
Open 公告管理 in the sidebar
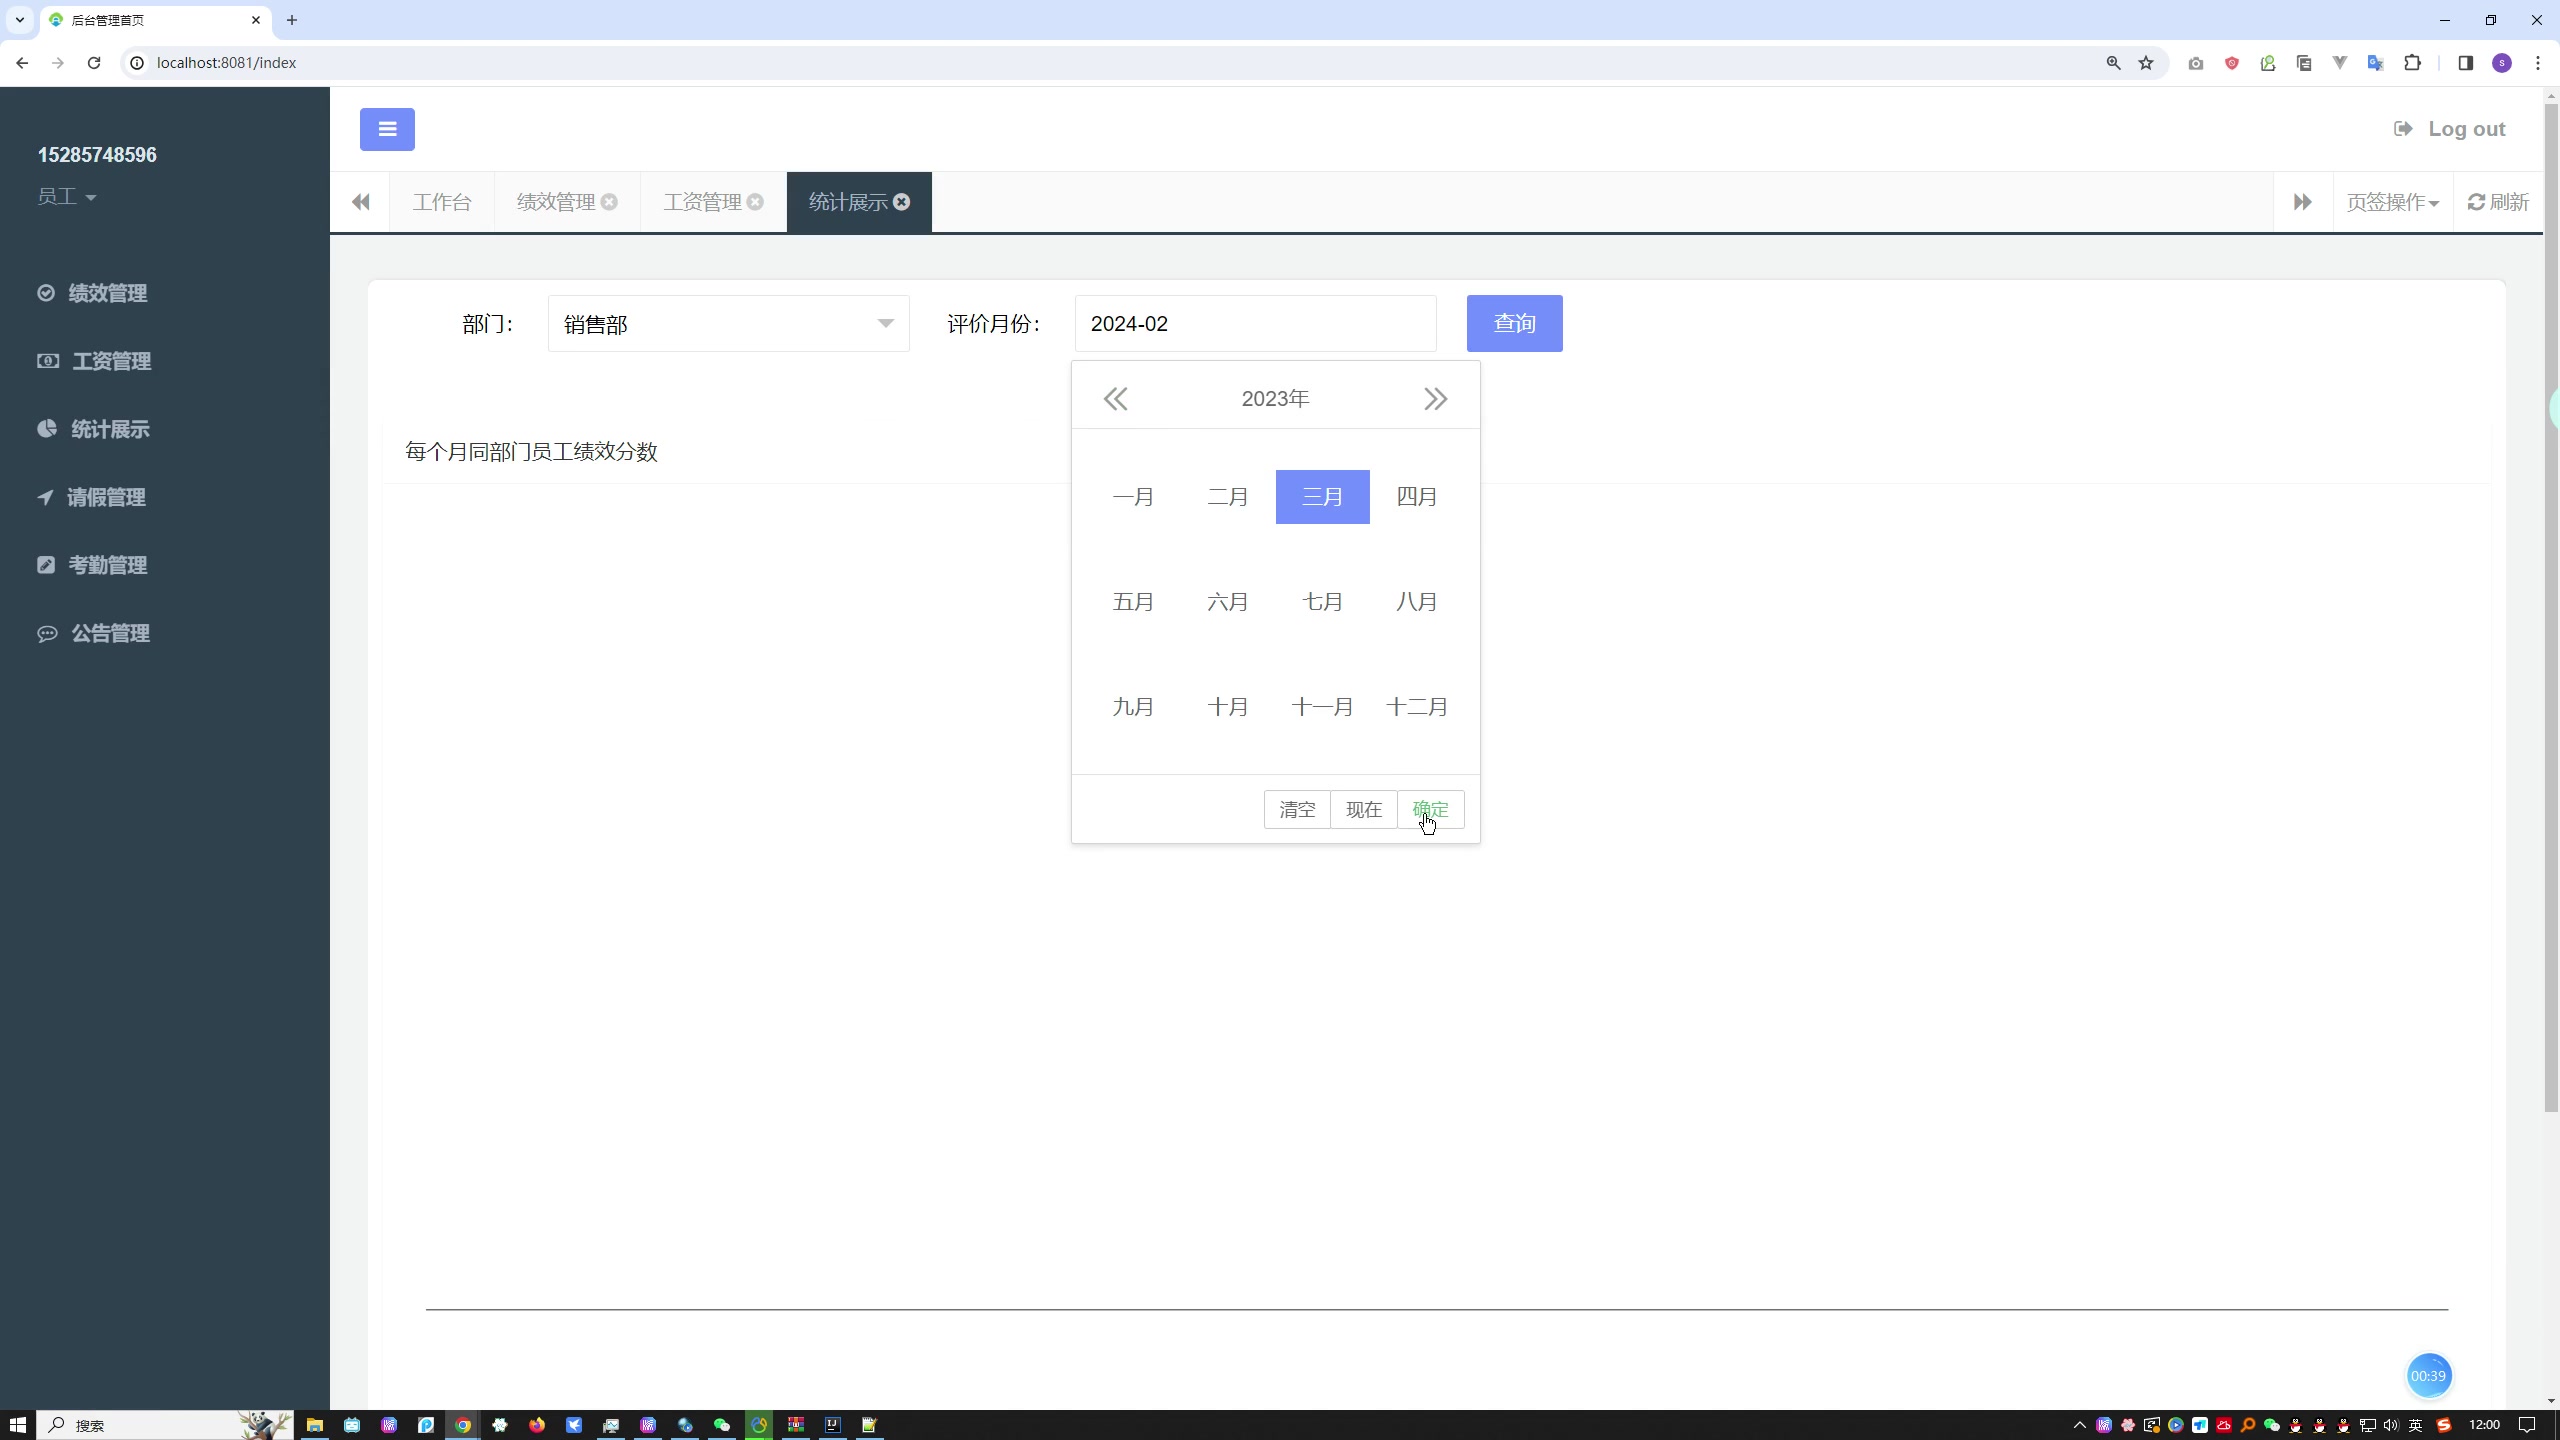pyautogui.click(x=94, y=633)
